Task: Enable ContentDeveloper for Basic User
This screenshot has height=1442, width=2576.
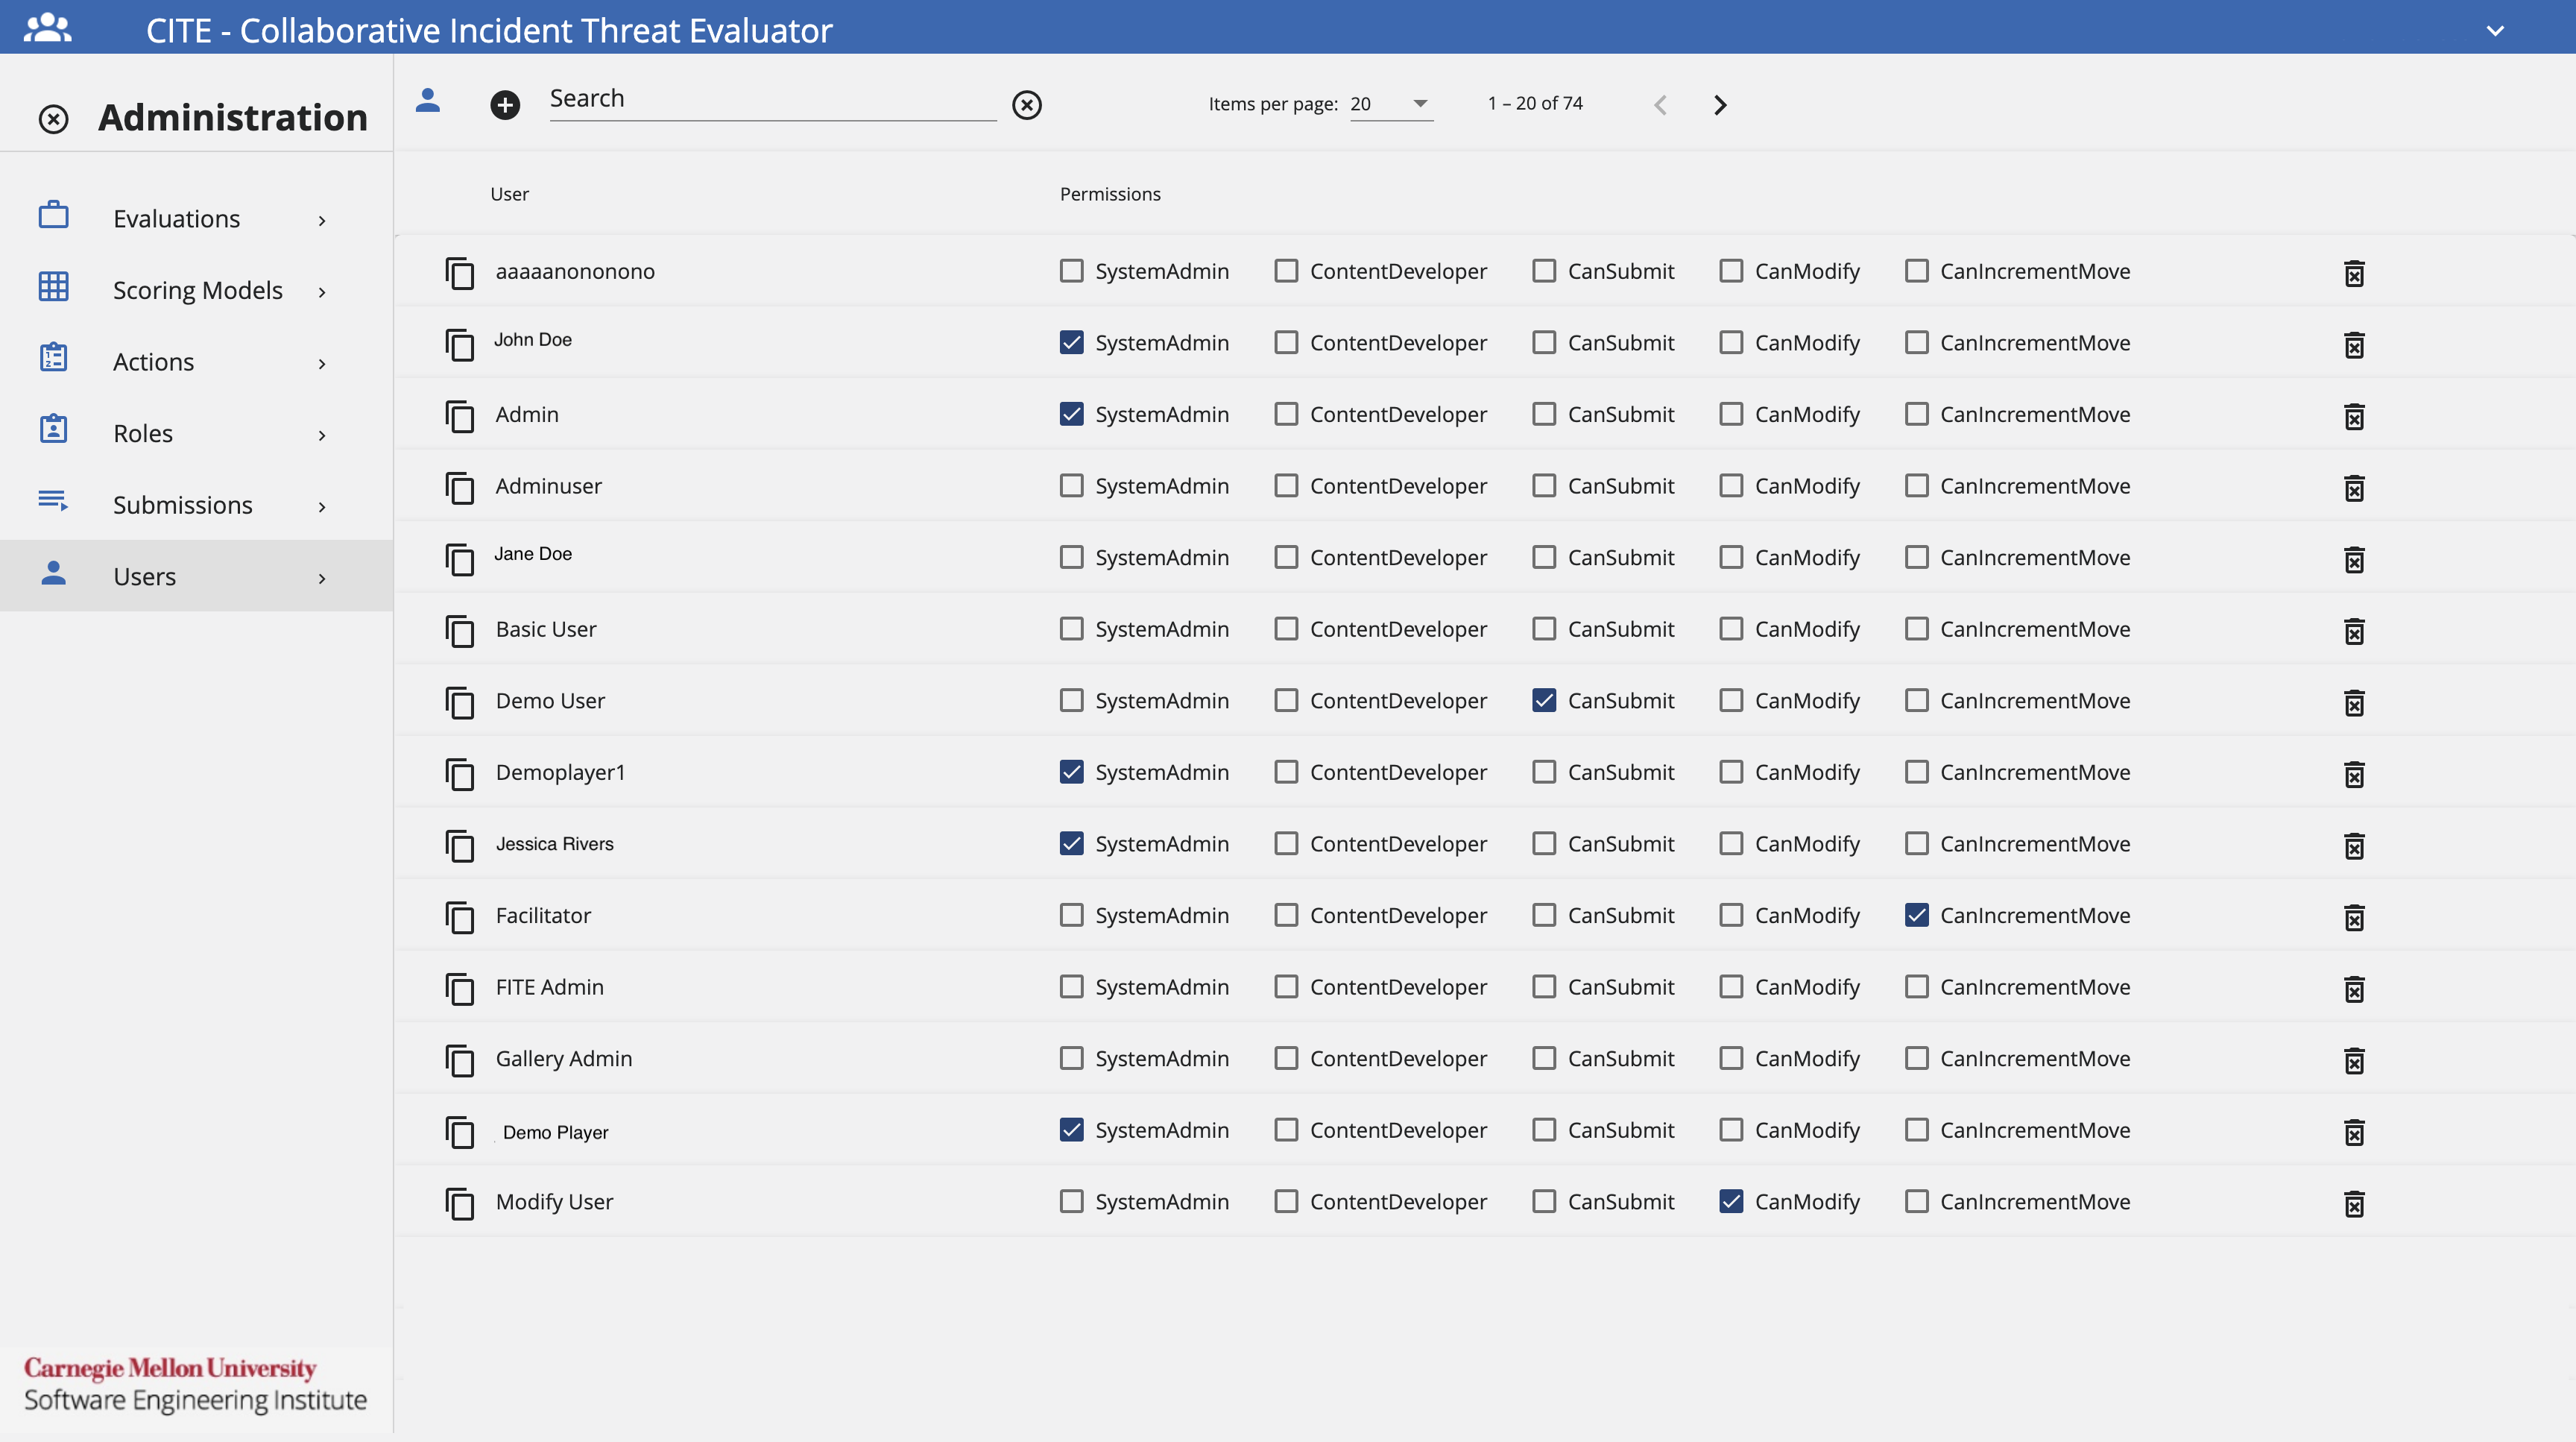Action: point(1285,629)
